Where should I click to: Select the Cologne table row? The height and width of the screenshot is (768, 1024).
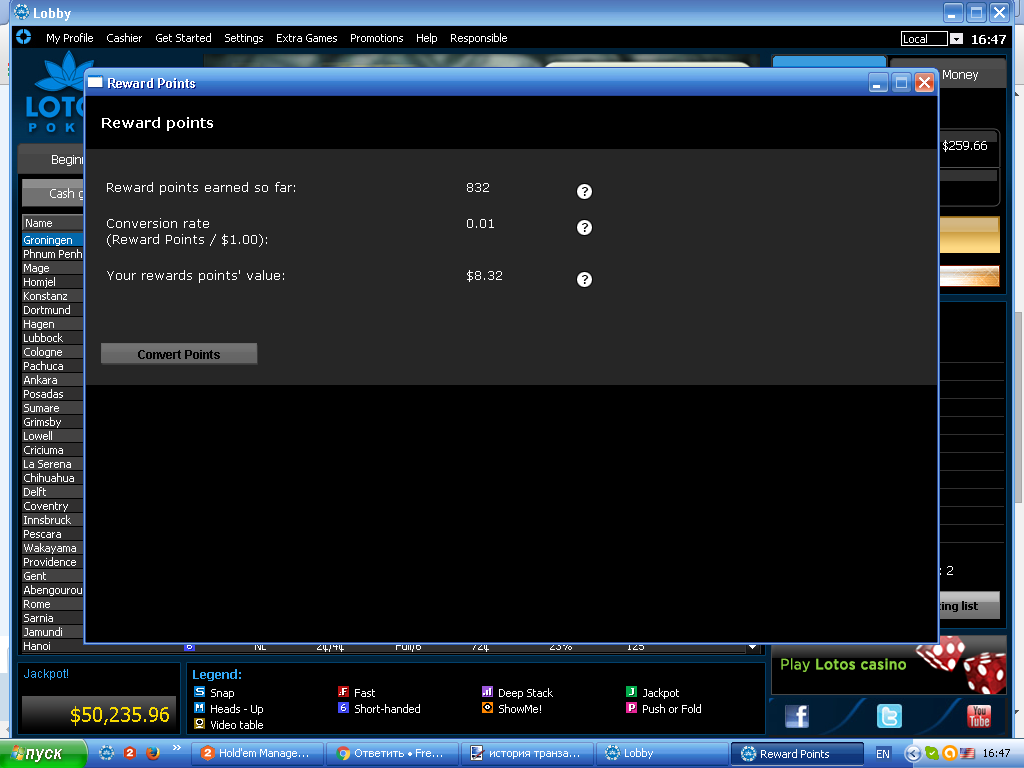[x=53, y=352]
